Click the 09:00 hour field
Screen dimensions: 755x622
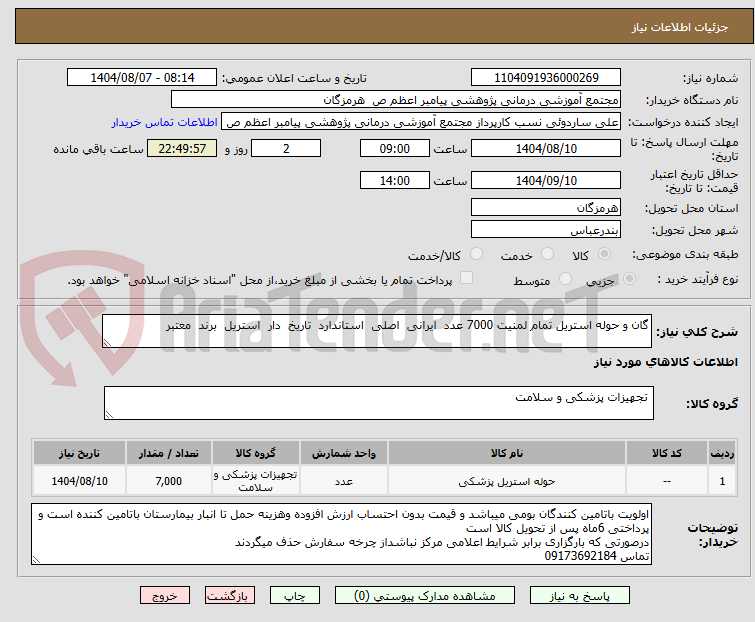tap(394, 148)
